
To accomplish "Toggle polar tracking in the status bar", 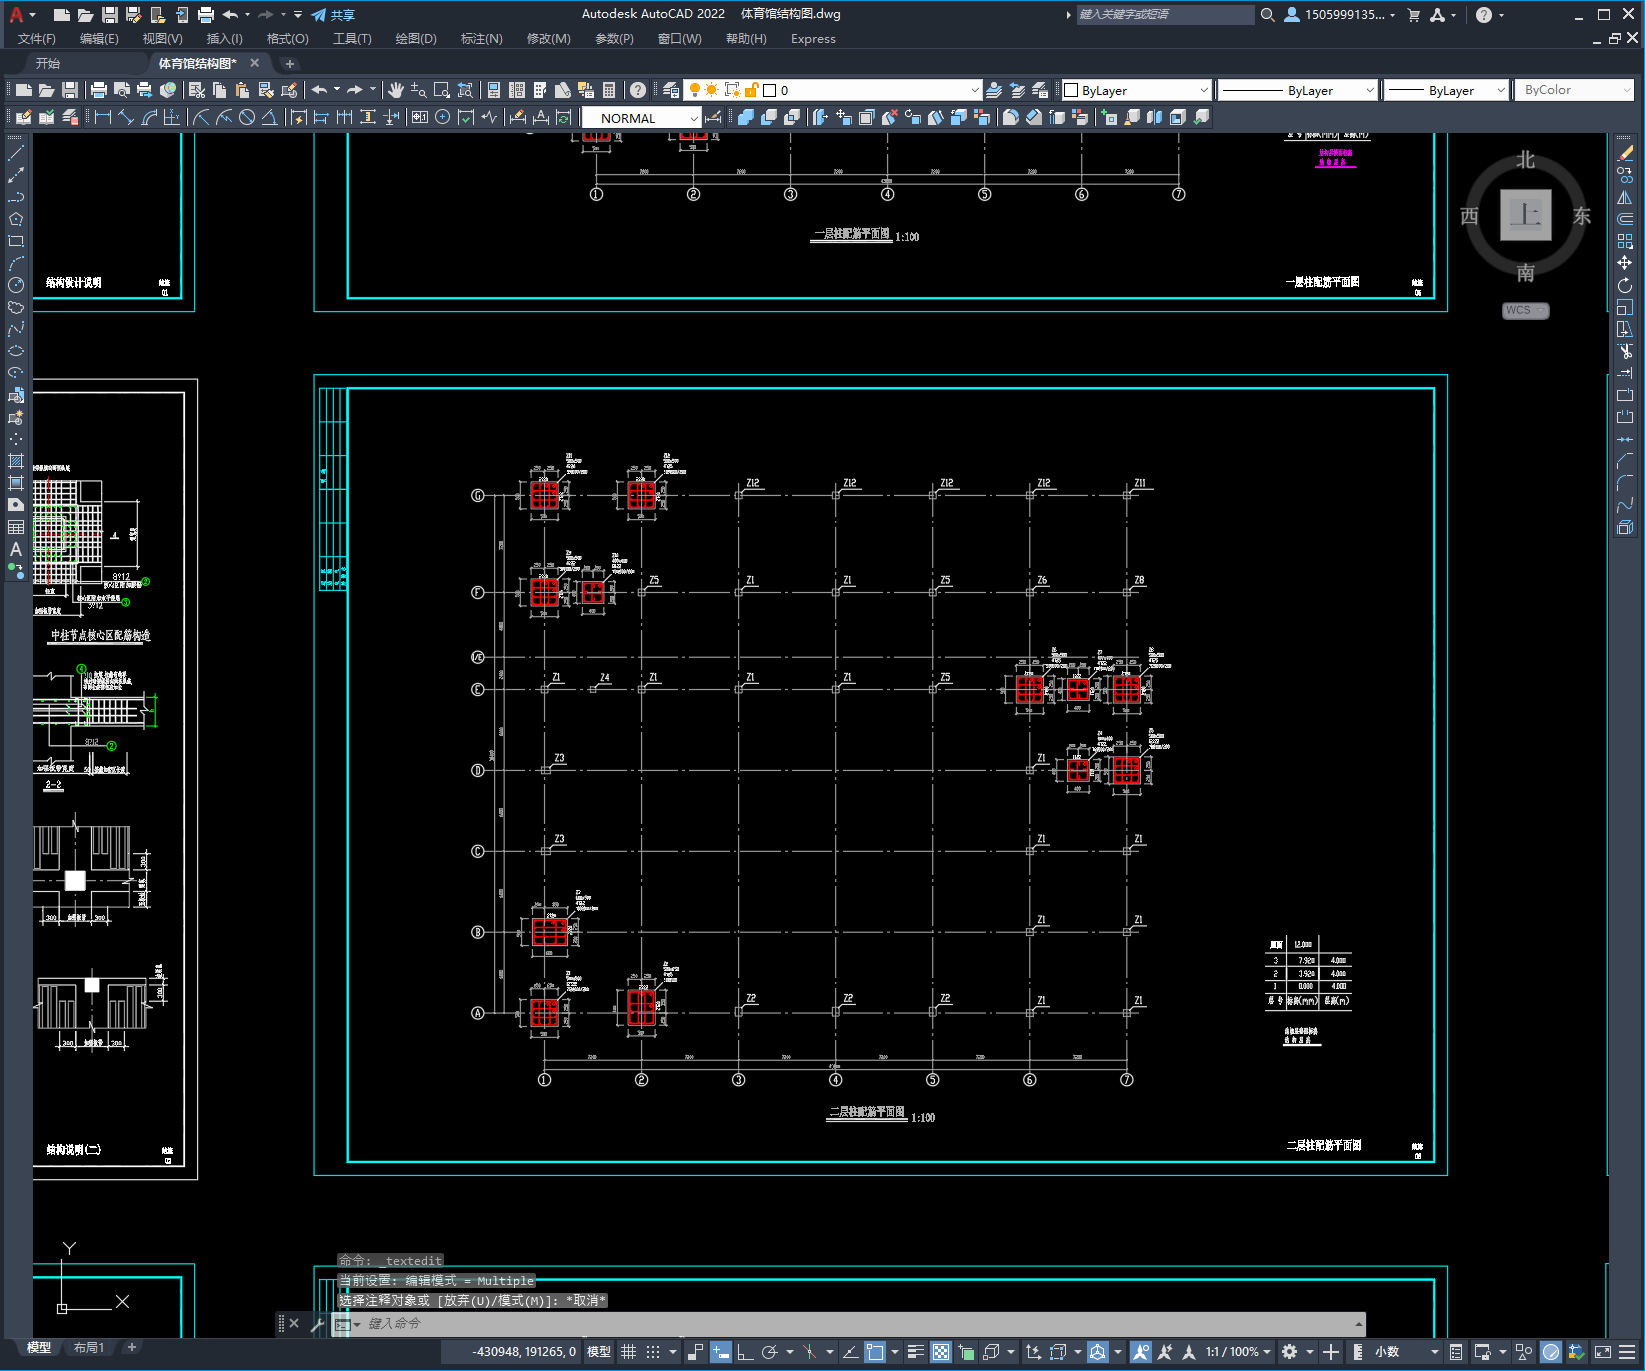I will 769,1352.
